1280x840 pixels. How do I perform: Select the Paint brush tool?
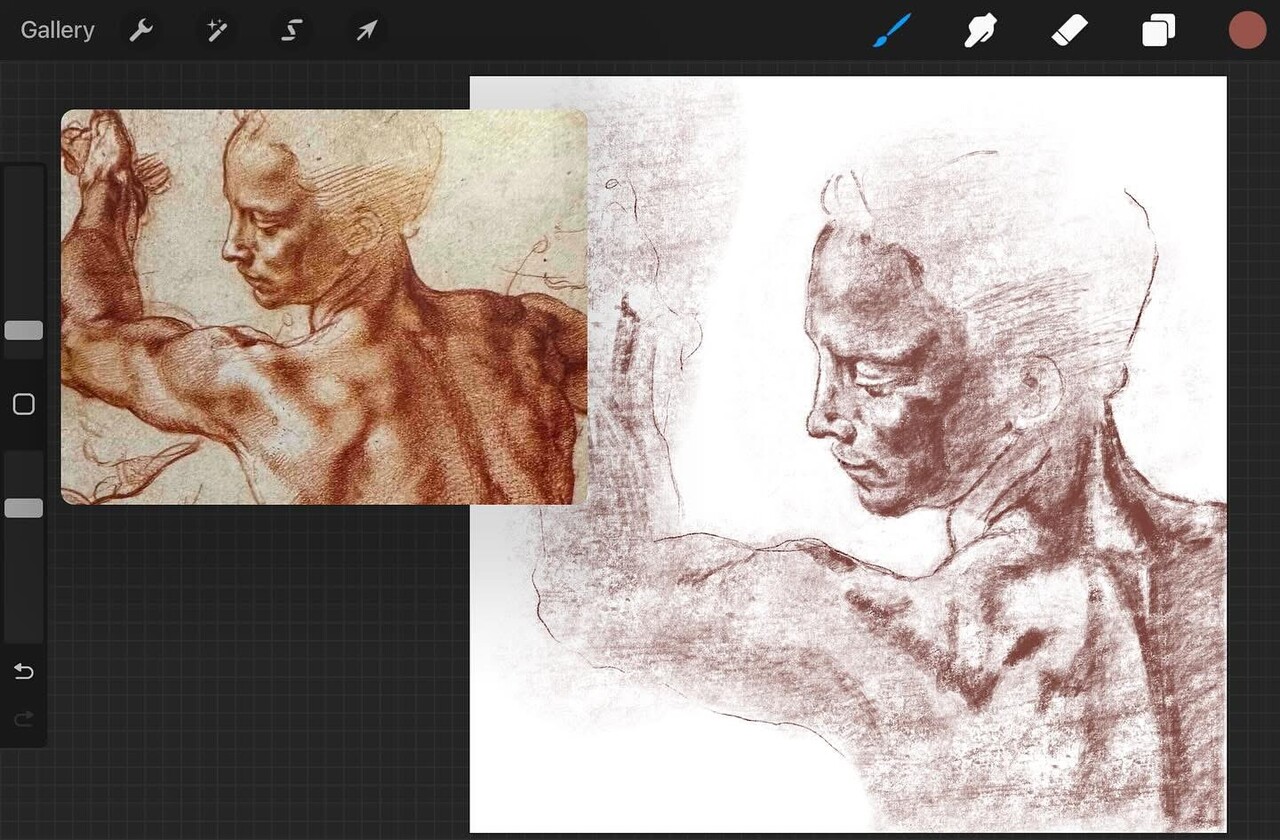pos(892,30)
